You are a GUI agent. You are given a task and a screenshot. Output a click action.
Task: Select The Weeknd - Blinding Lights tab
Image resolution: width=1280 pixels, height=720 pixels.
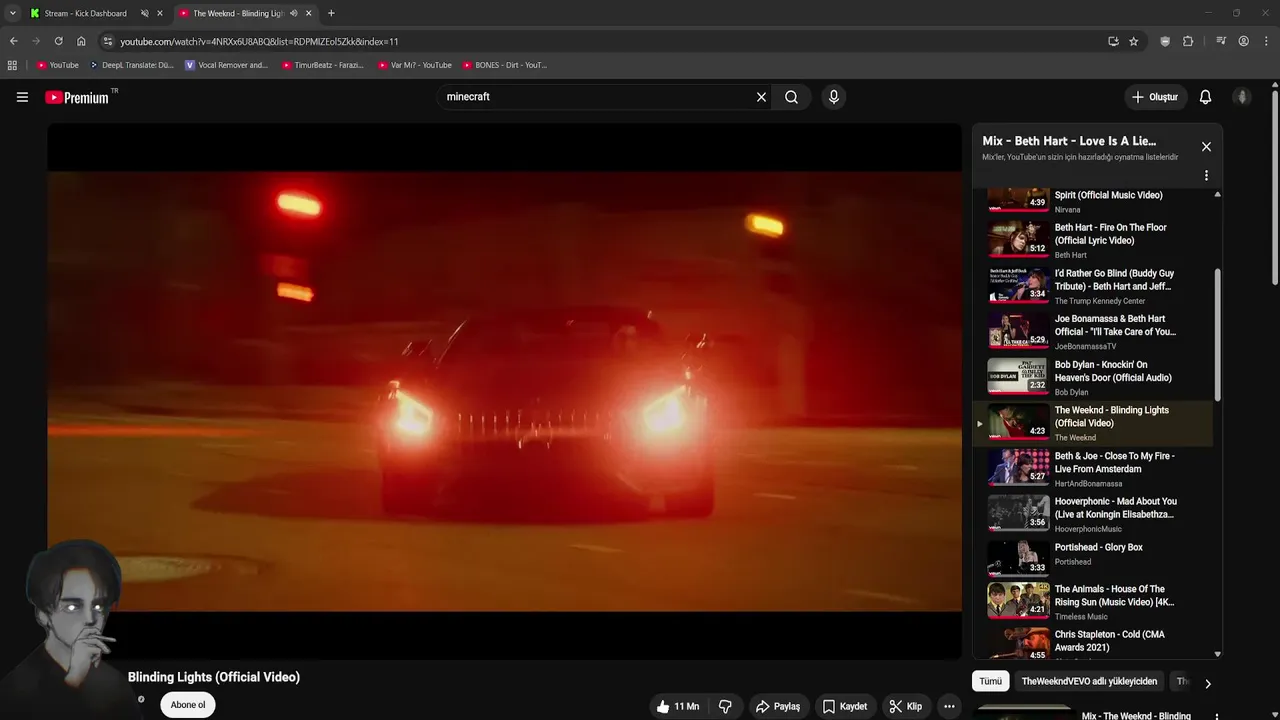tap(238, 13)
